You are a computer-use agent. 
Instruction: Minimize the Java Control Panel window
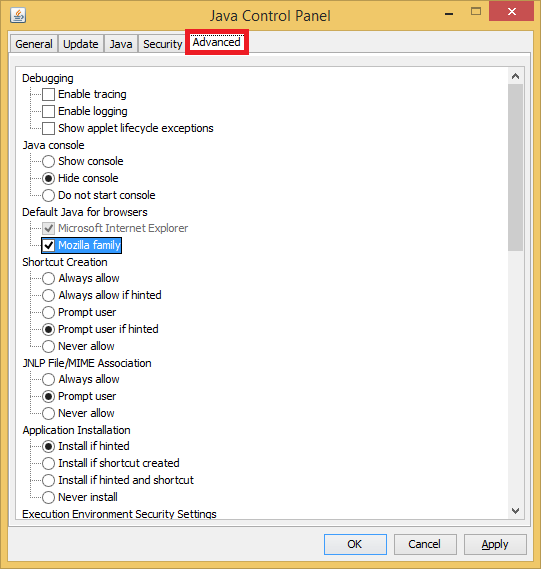pos(449,14)
